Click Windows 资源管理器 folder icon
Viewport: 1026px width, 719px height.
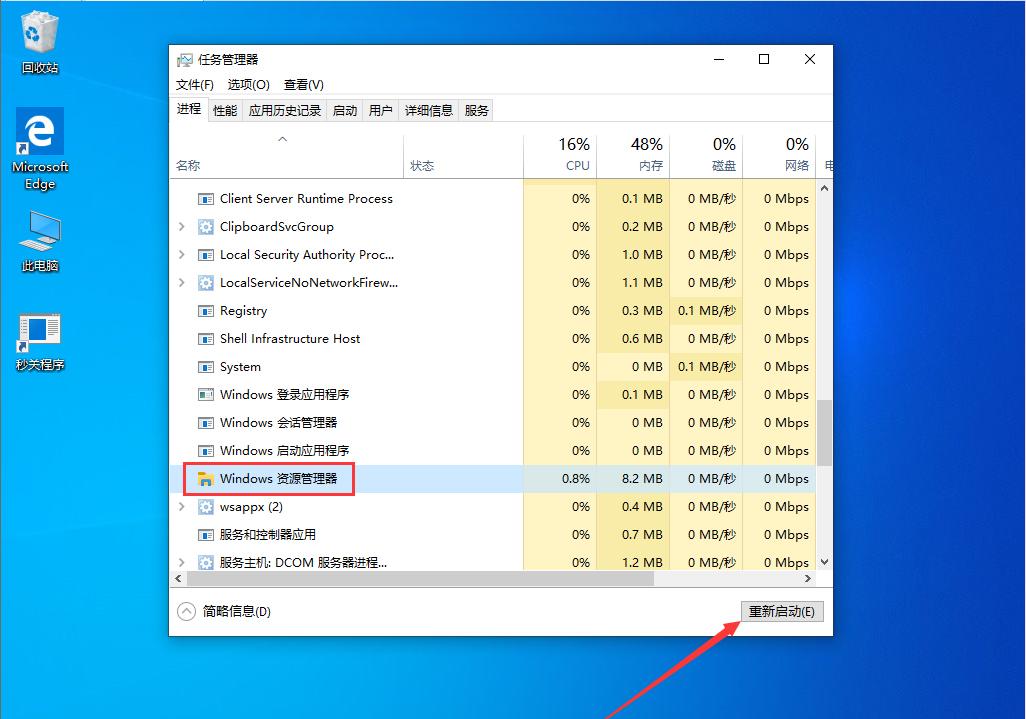pyautogui.click(x=205, y=480)
